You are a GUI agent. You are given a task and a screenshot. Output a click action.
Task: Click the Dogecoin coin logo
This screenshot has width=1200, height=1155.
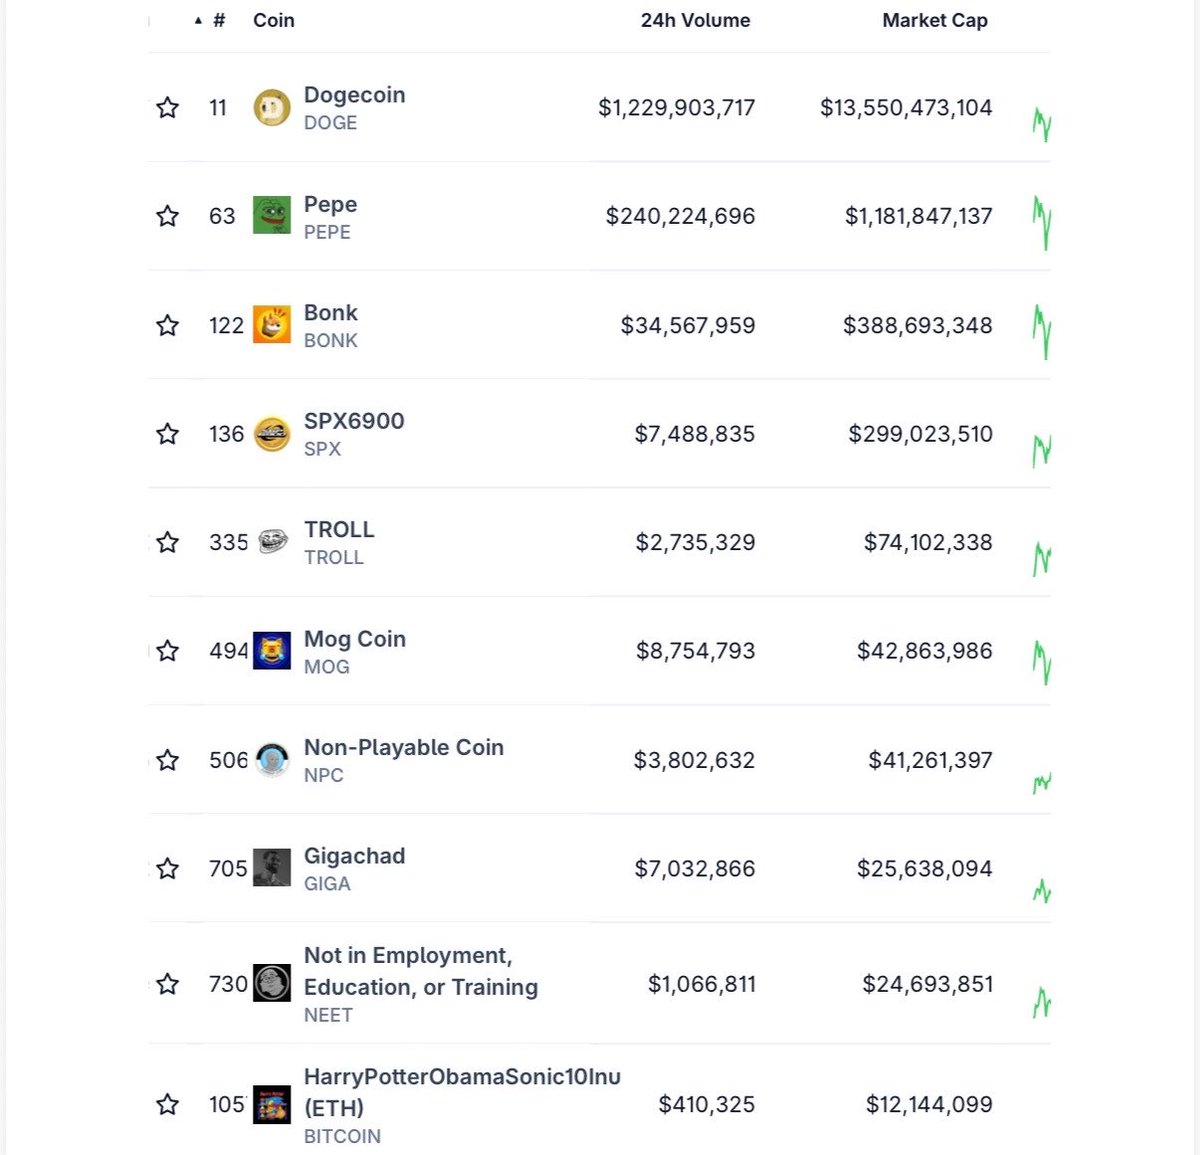(x=272, y=107)
